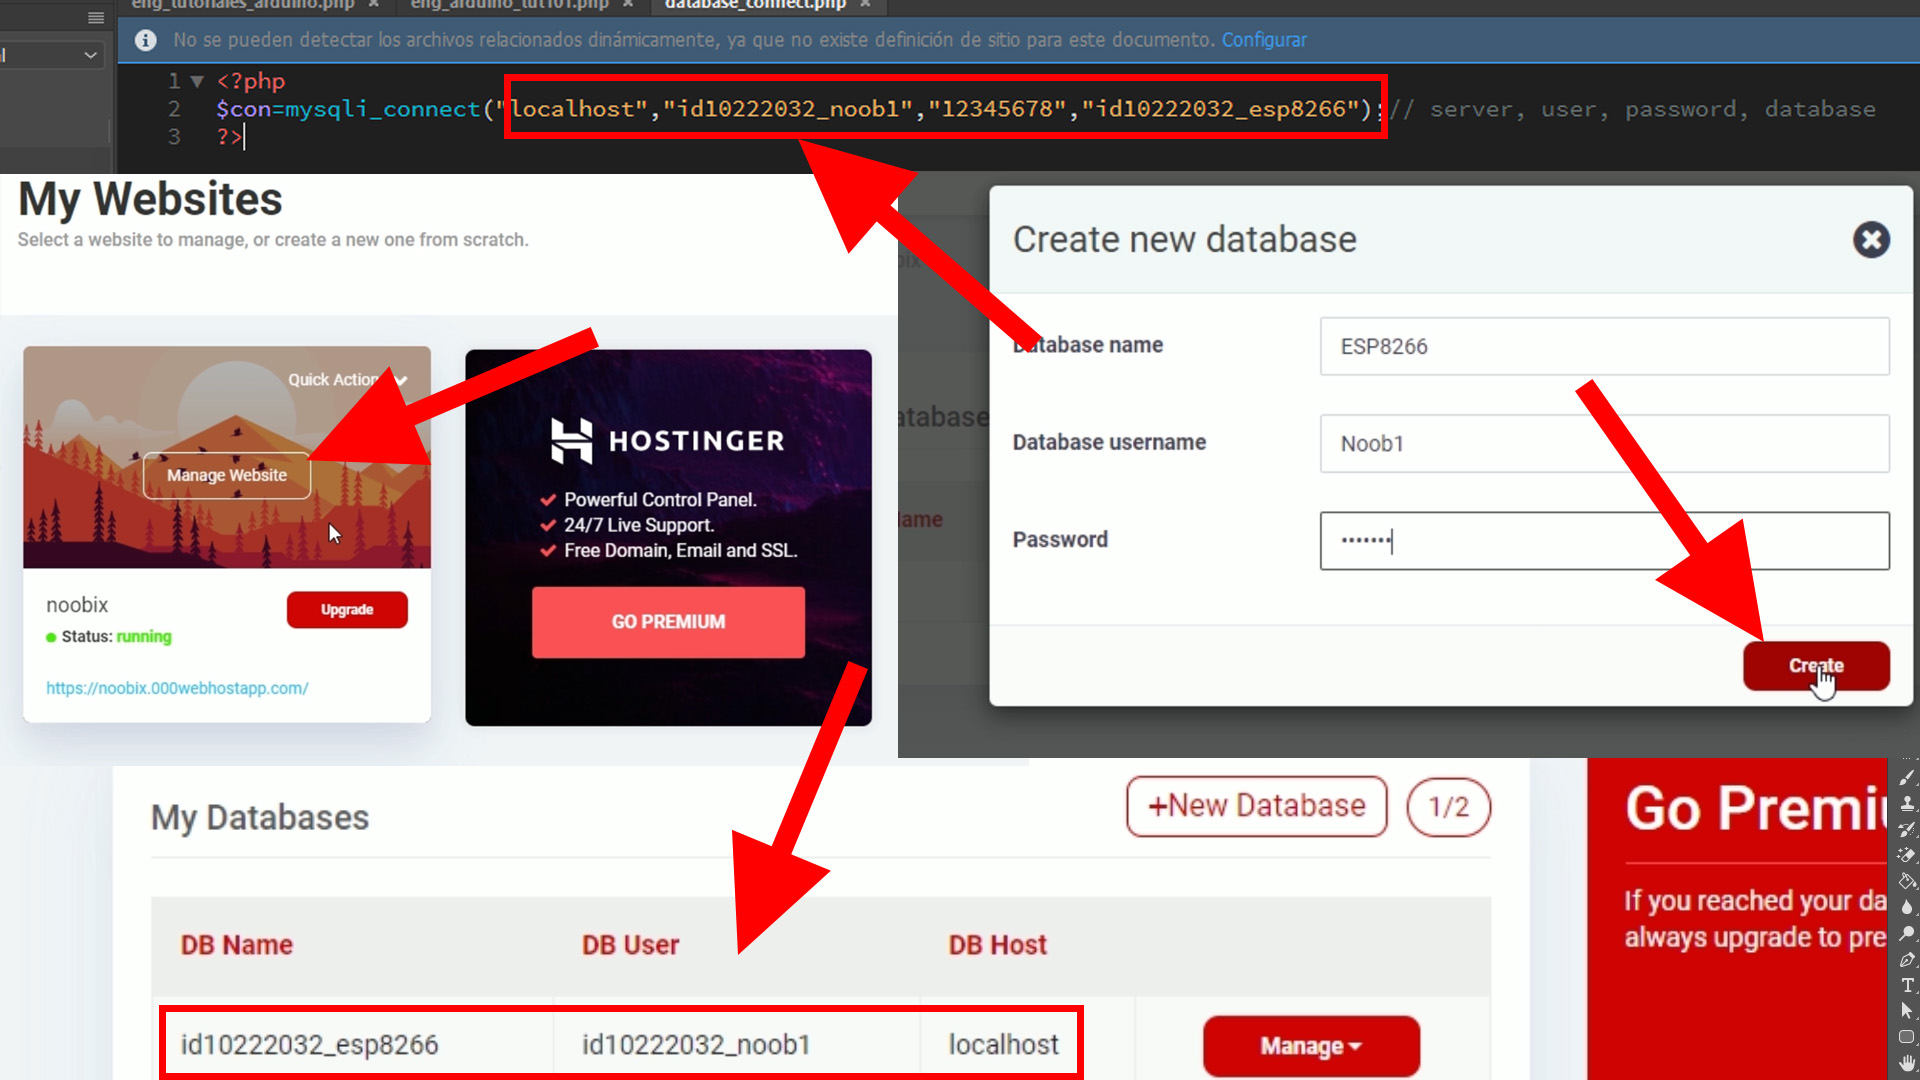
Task: Click 'Free Domain, Email and SSL.' text
Action: coord(680,551)
